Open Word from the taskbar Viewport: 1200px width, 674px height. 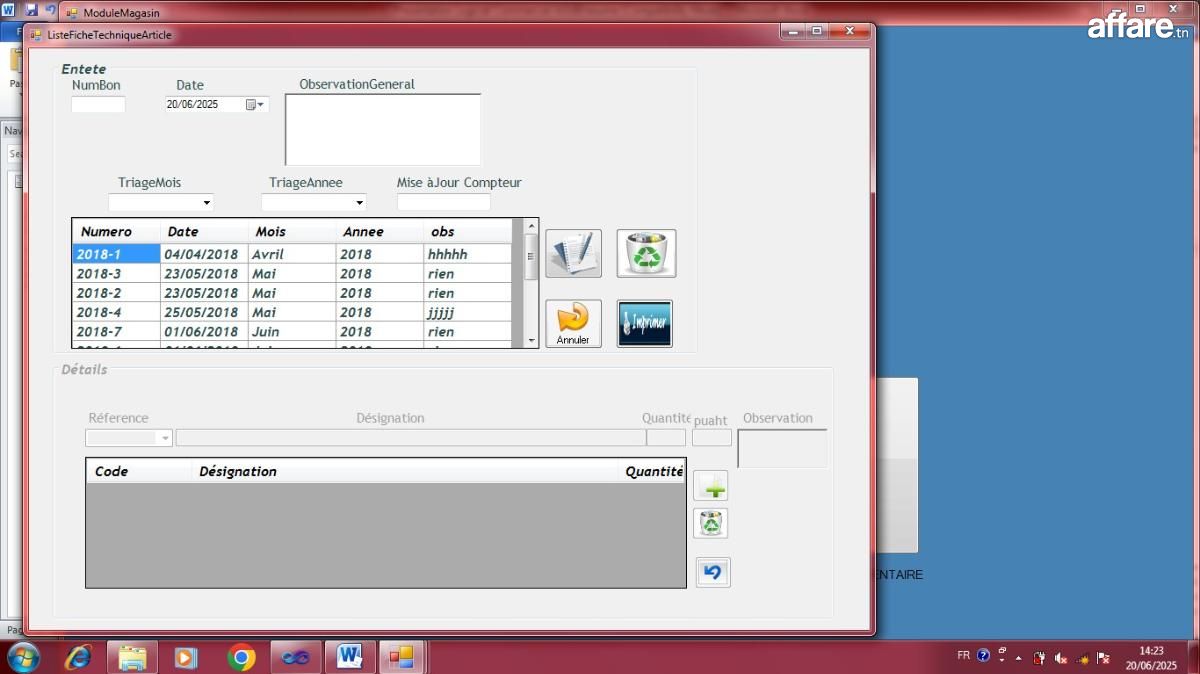[349, 657]
